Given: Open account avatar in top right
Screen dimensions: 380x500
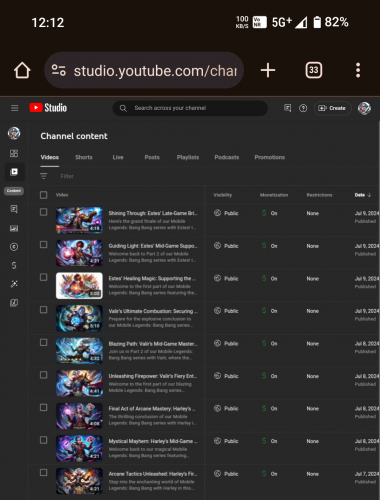Looking at the screenshot, I should tap(364, 108).
